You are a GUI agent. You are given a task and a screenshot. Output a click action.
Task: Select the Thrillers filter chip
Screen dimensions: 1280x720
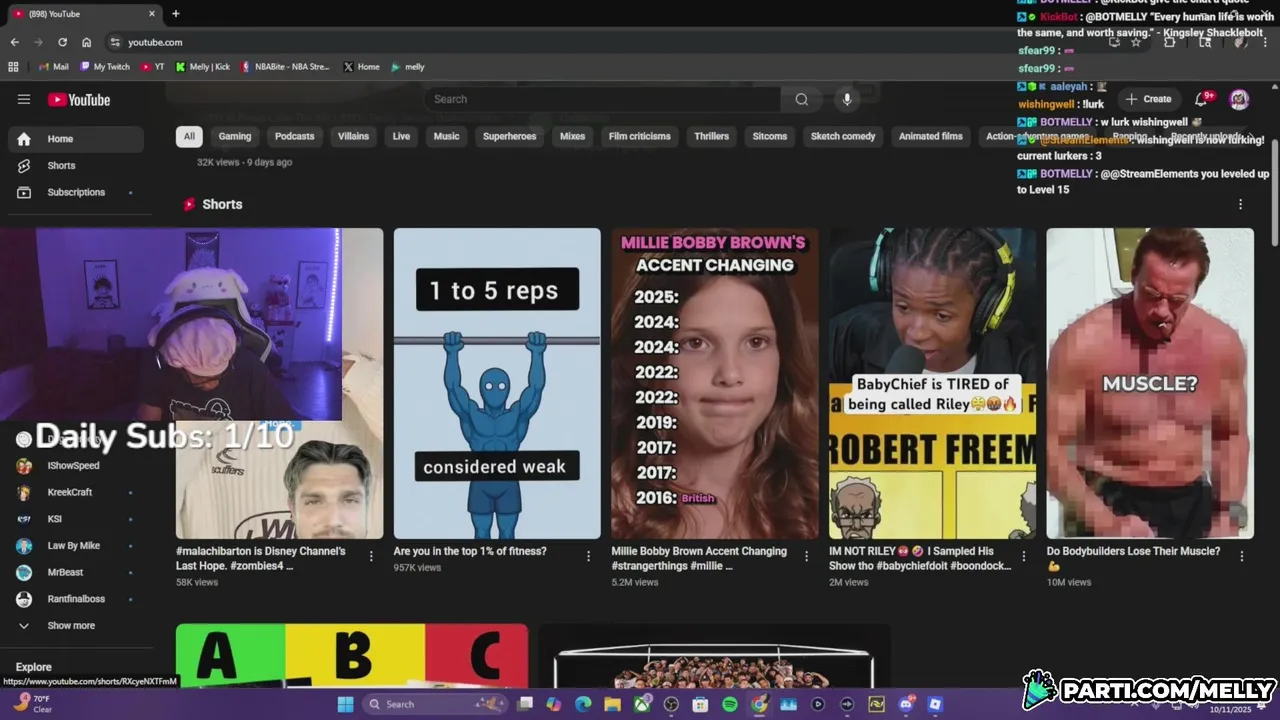[x=711, y=136]
